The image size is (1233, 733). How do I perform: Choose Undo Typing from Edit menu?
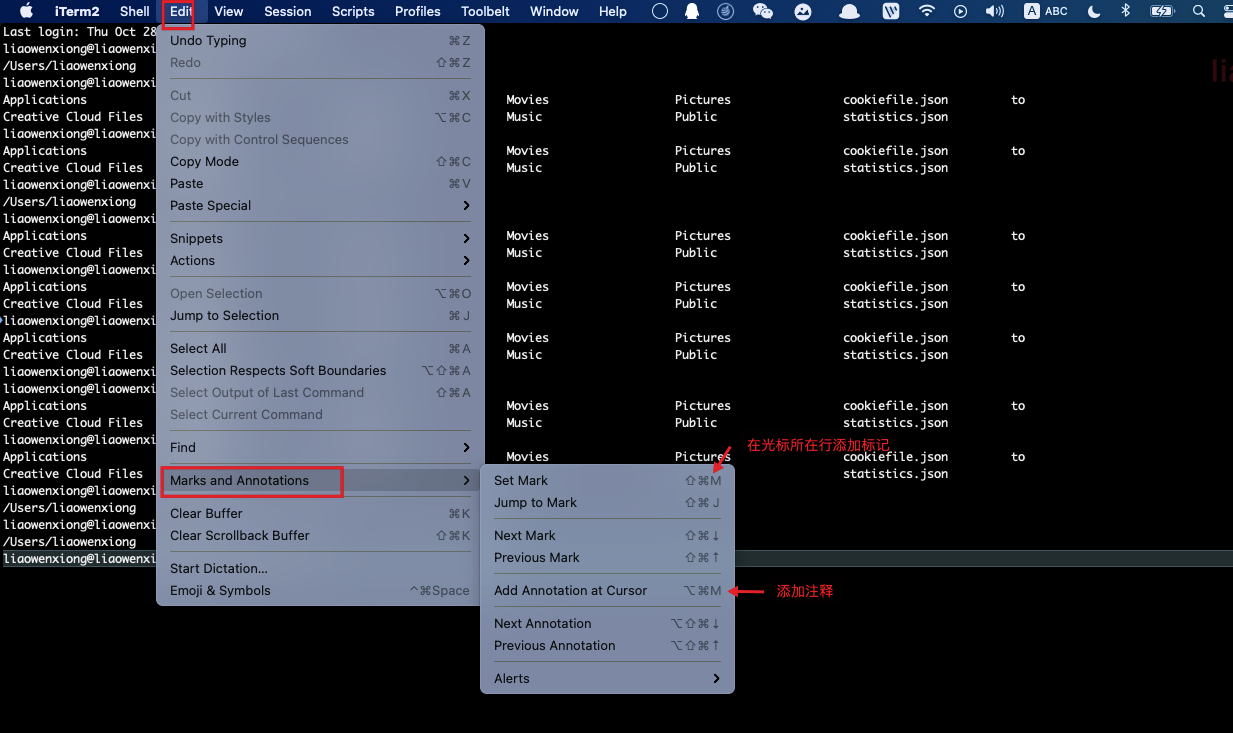coord(320,41)
